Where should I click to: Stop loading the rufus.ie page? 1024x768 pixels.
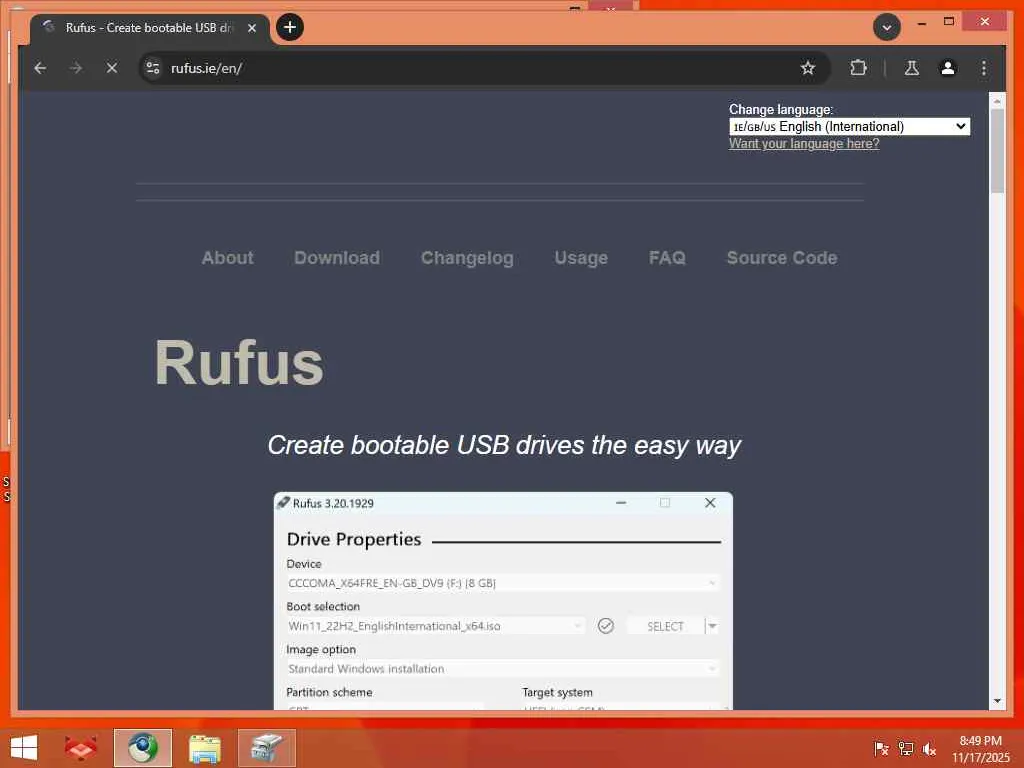coord(112,68)
